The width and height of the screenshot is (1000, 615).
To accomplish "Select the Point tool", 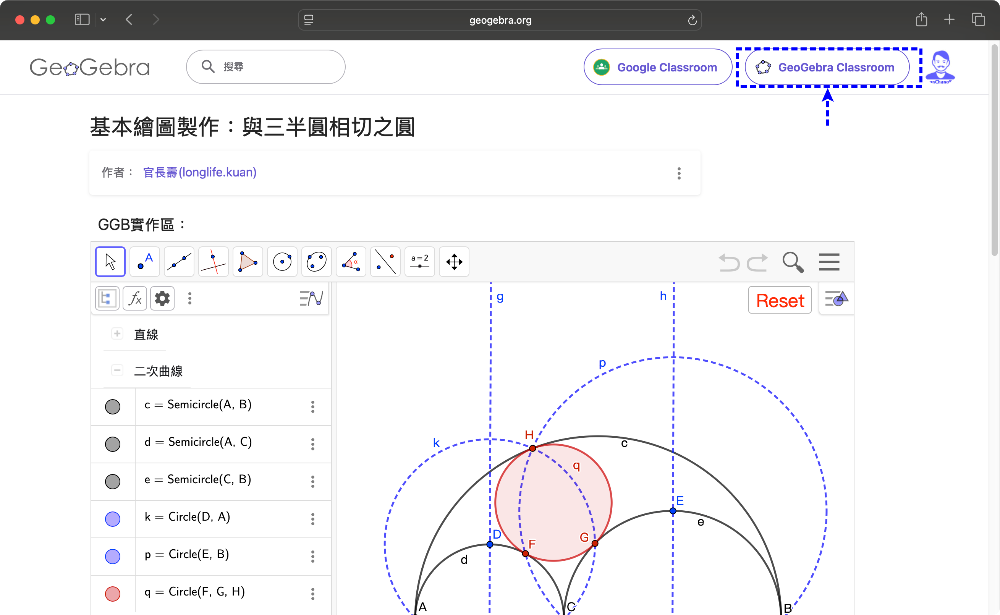I will (145, 262).
